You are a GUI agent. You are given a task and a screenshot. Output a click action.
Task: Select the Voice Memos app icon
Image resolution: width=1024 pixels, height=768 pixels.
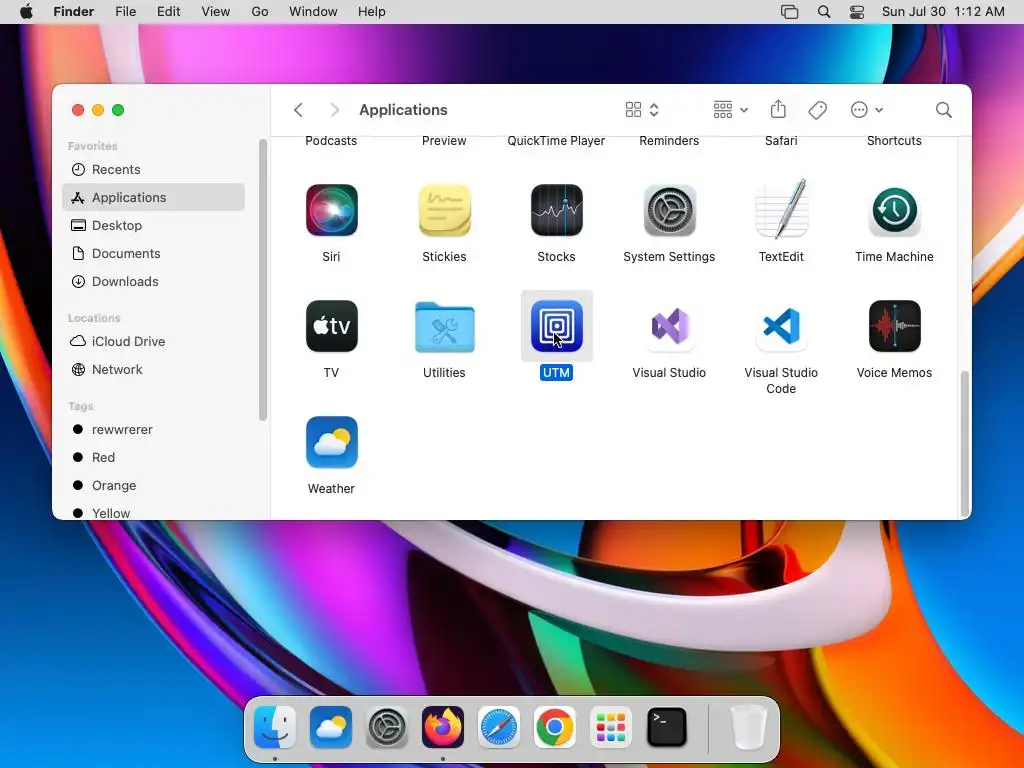[x=894, y=326]
